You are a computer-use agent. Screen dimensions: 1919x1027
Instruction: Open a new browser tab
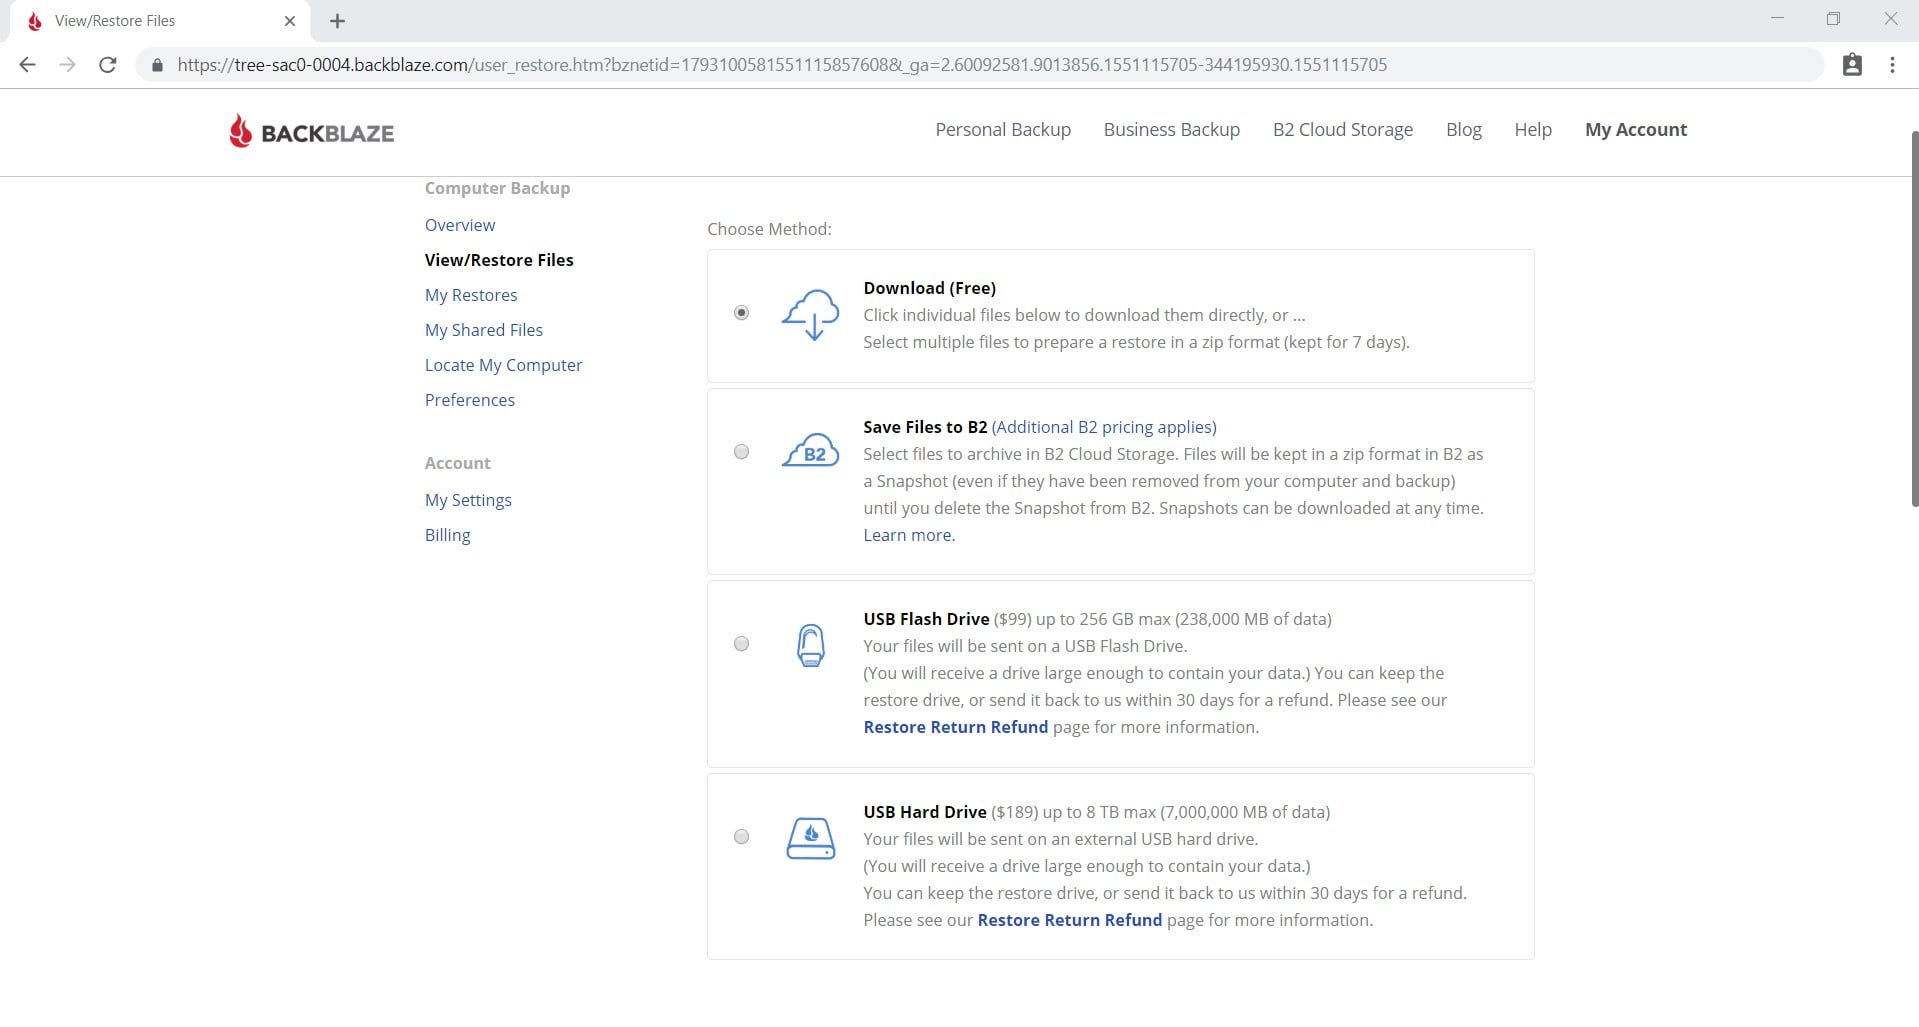(x=337, y=21)
